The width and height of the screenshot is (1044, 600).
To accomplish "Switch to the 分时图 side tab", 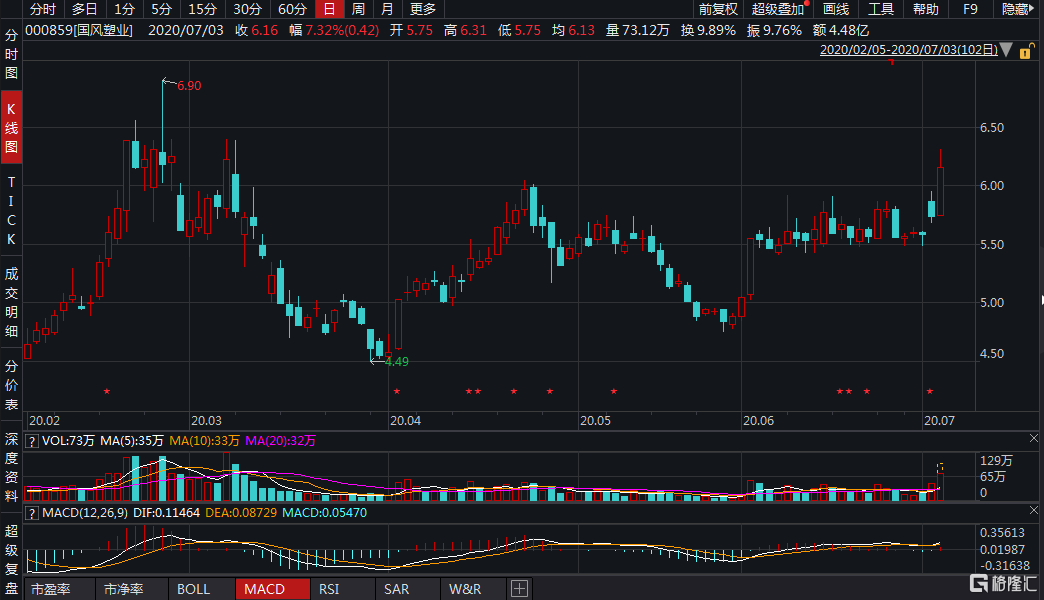I will 11,55.
